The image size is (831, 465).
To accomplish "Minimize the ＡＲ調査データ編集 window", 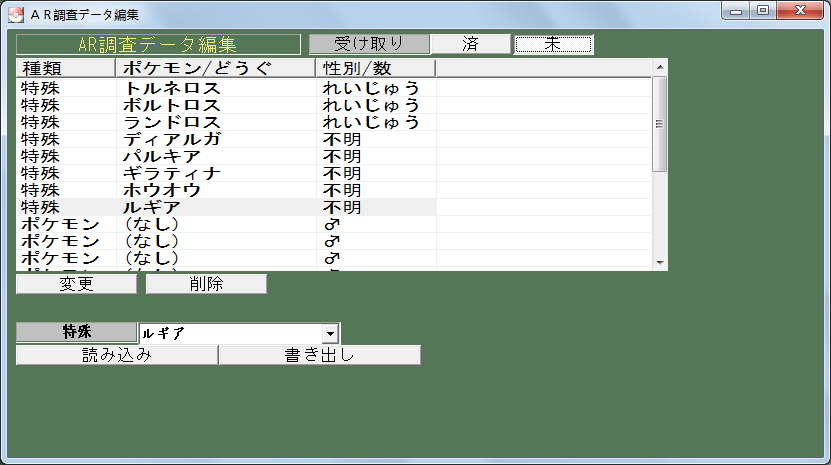I will pos(736,11).
